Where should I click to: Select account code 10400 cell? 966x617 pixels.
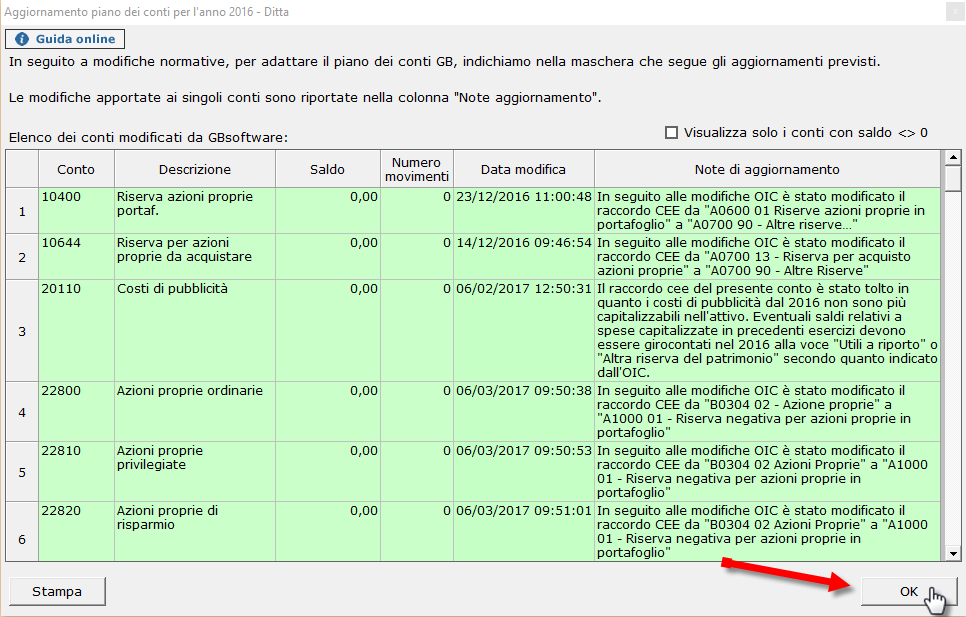tap(76, 211)
